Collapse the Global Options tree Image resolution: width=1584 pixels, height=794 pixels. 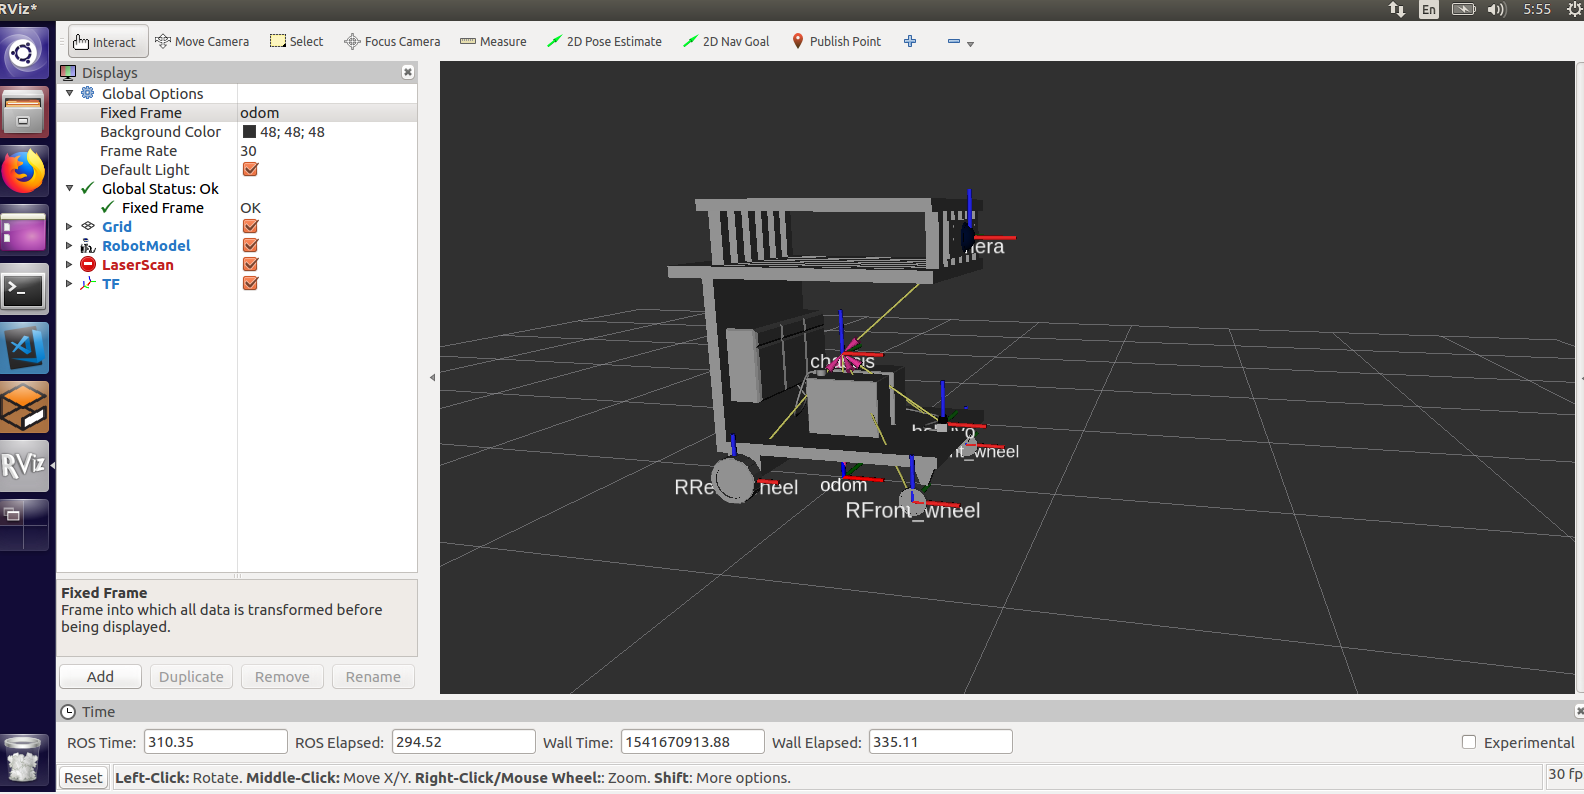pyautogui.click(x=69, y=93)
